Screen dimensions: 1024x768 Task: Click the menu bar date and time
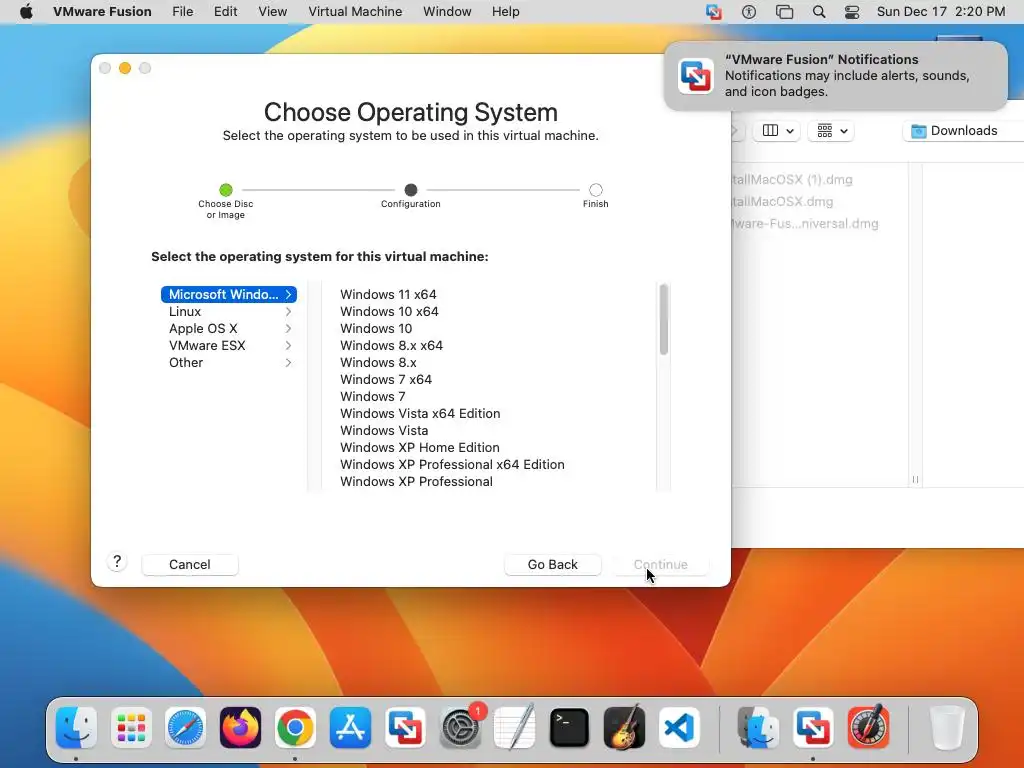tap(940, 12)
